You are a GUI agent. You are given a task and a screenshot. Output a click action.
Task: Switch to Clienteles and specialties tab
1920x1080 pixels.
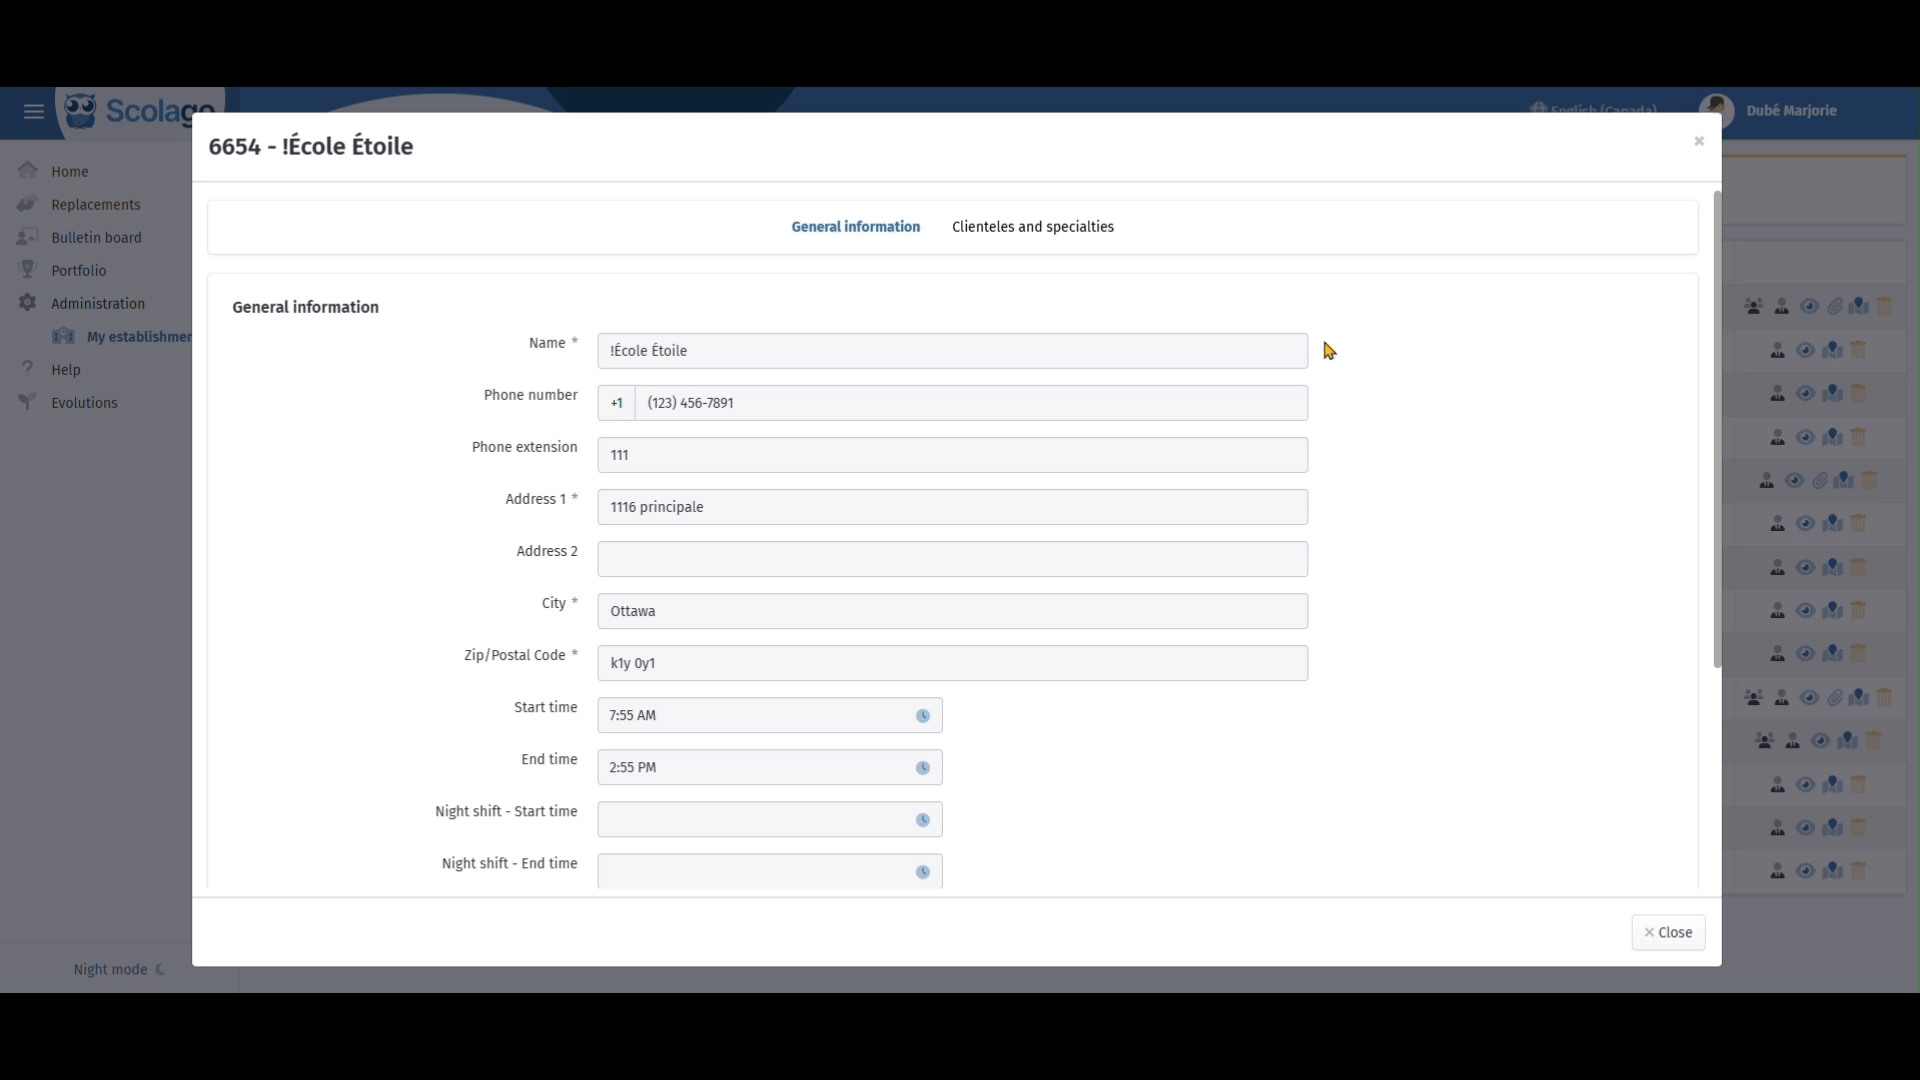pyautogui.click(x=1032, y=227)
